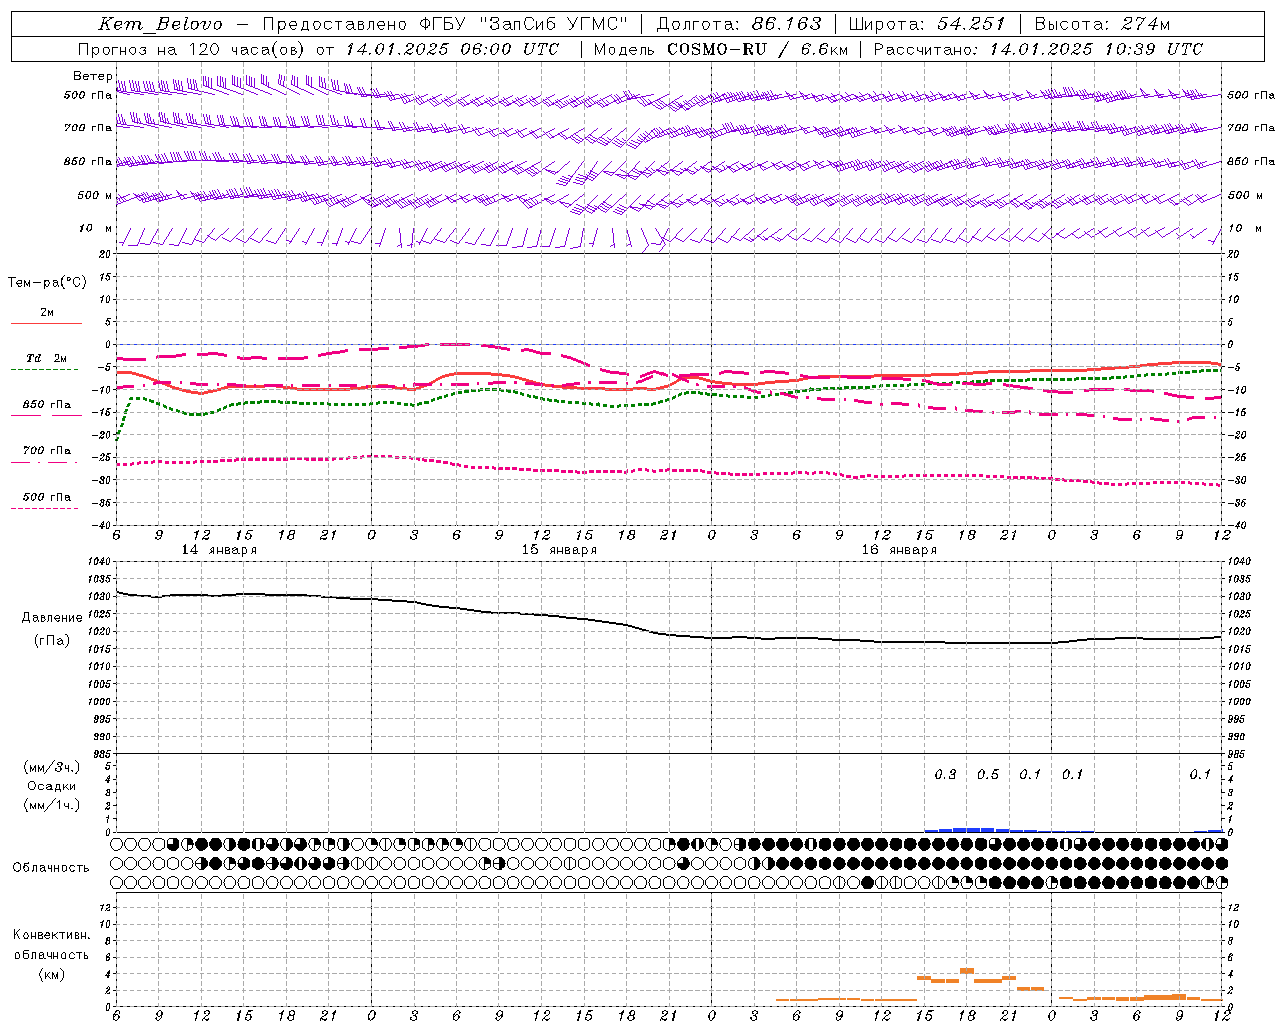Click the forecast start time 14.01.2025 06:00 UTC
Viewport: 1280px width, 1024px height.
pyautogui.click(x=452, y=49)
